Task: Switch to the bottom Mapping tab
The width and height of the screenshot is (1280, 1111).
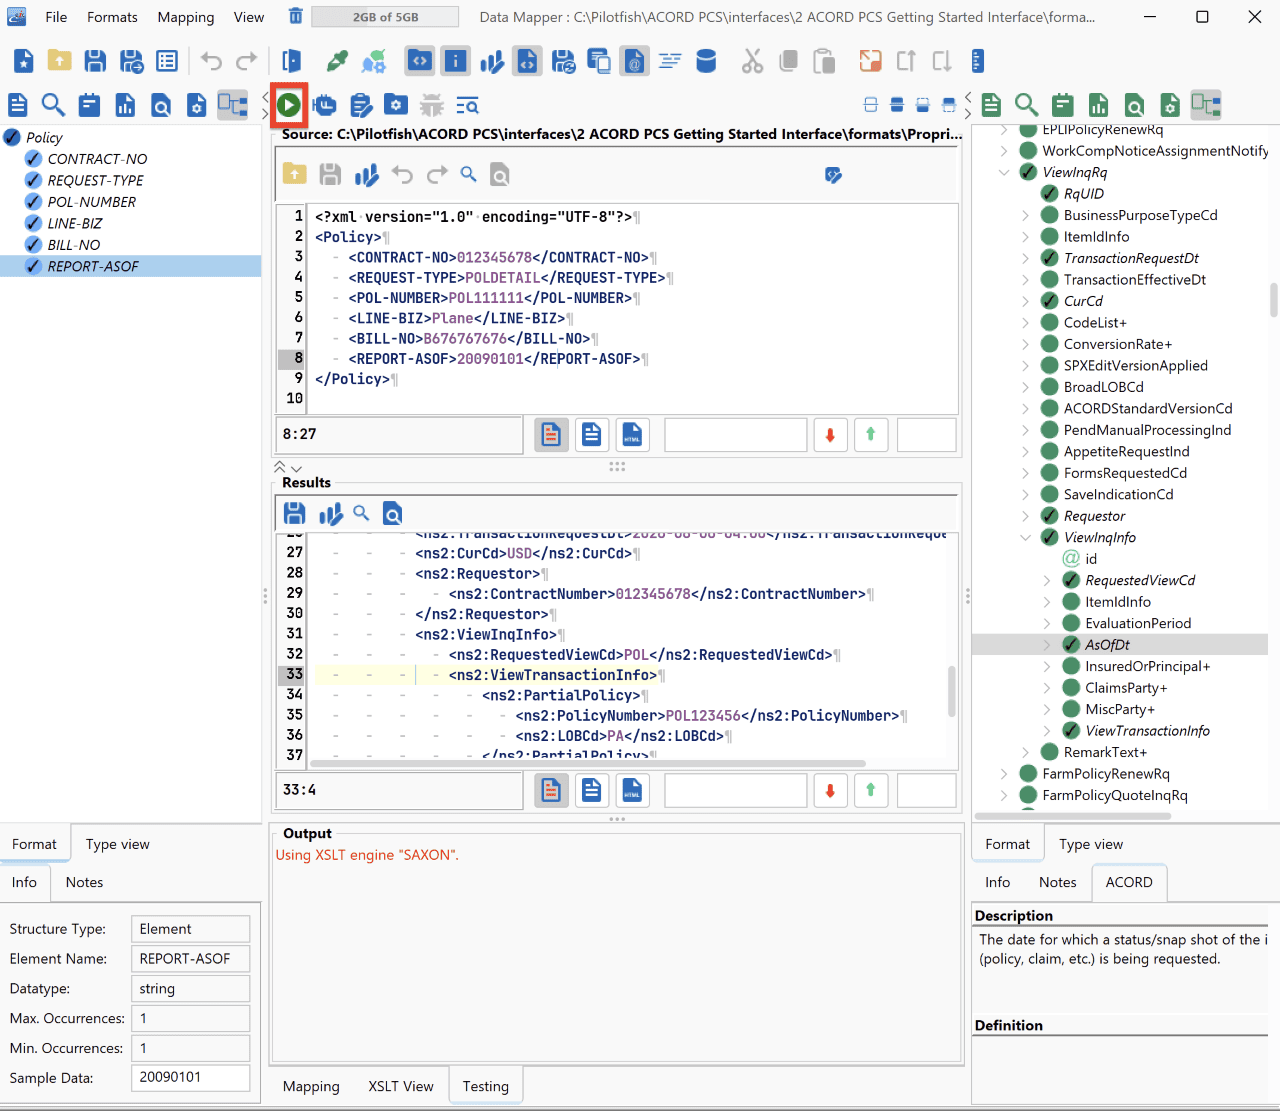Action: tap(311, 1086)
